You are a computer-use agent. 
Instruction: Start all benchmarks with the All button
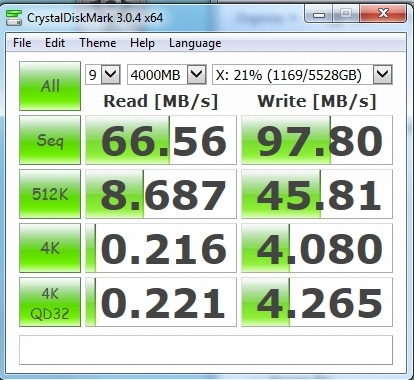(x=50, y=86)
